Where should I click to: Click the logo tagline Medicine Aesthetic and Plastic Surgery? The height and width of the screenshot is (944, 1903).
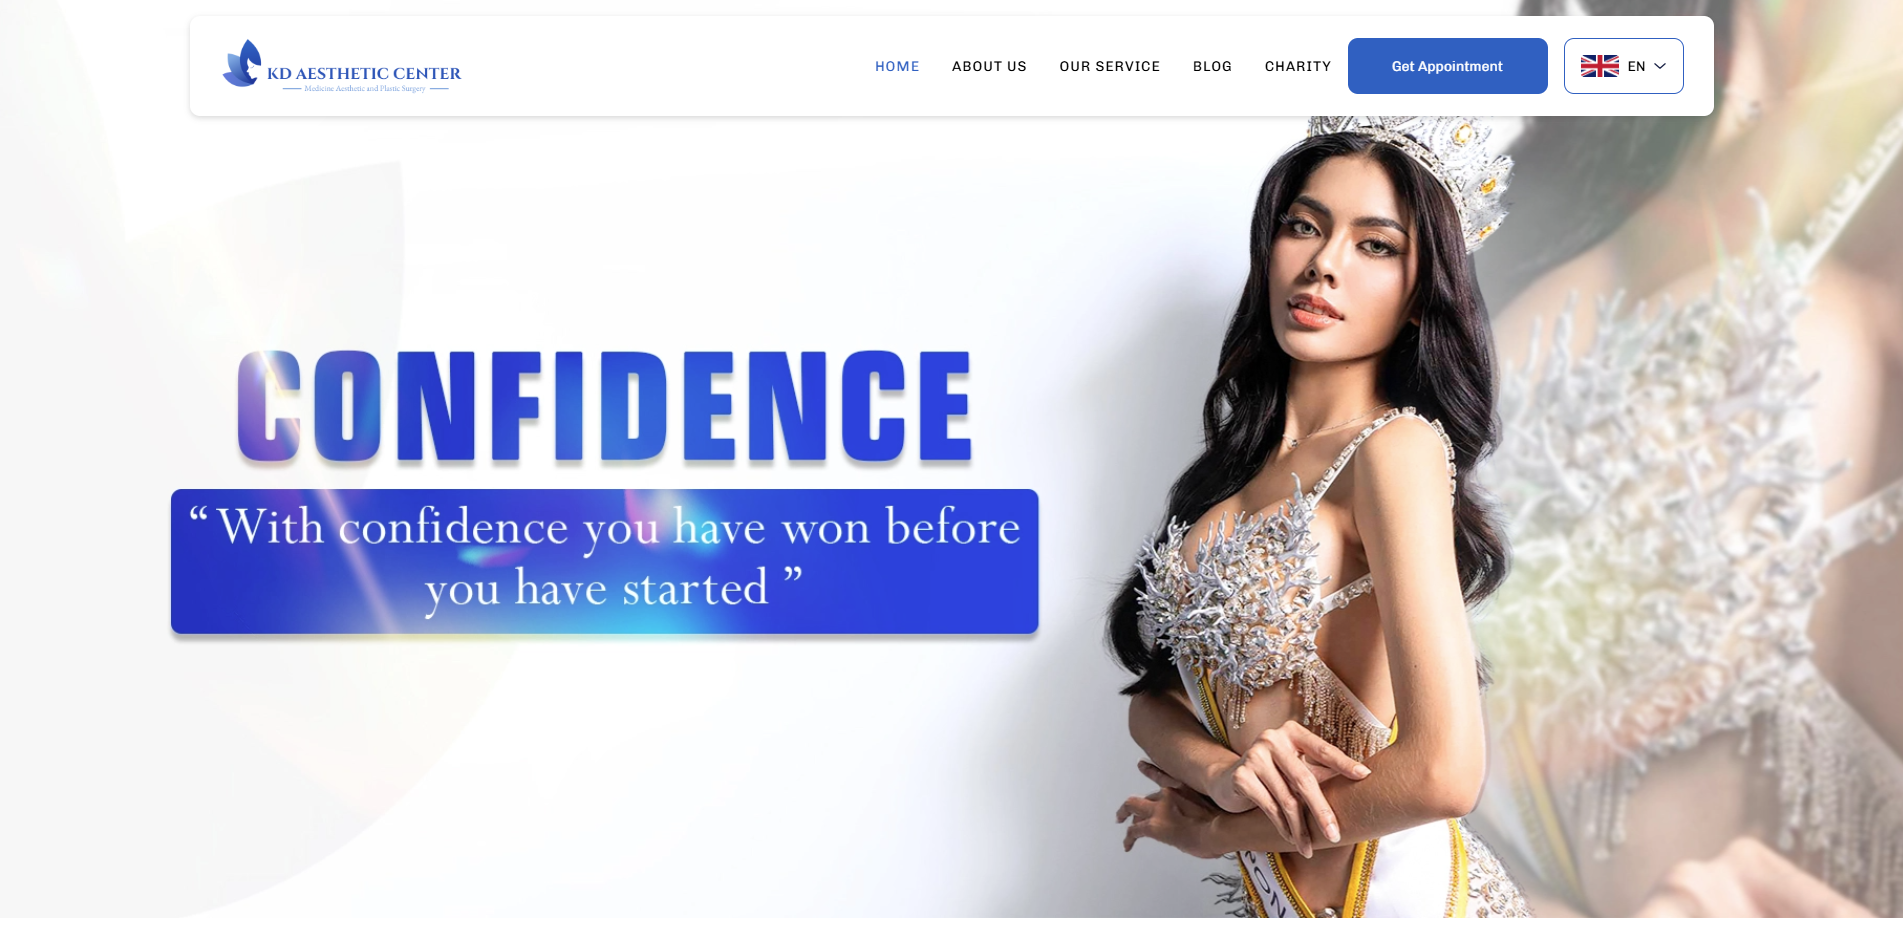[x=365, y=89]
